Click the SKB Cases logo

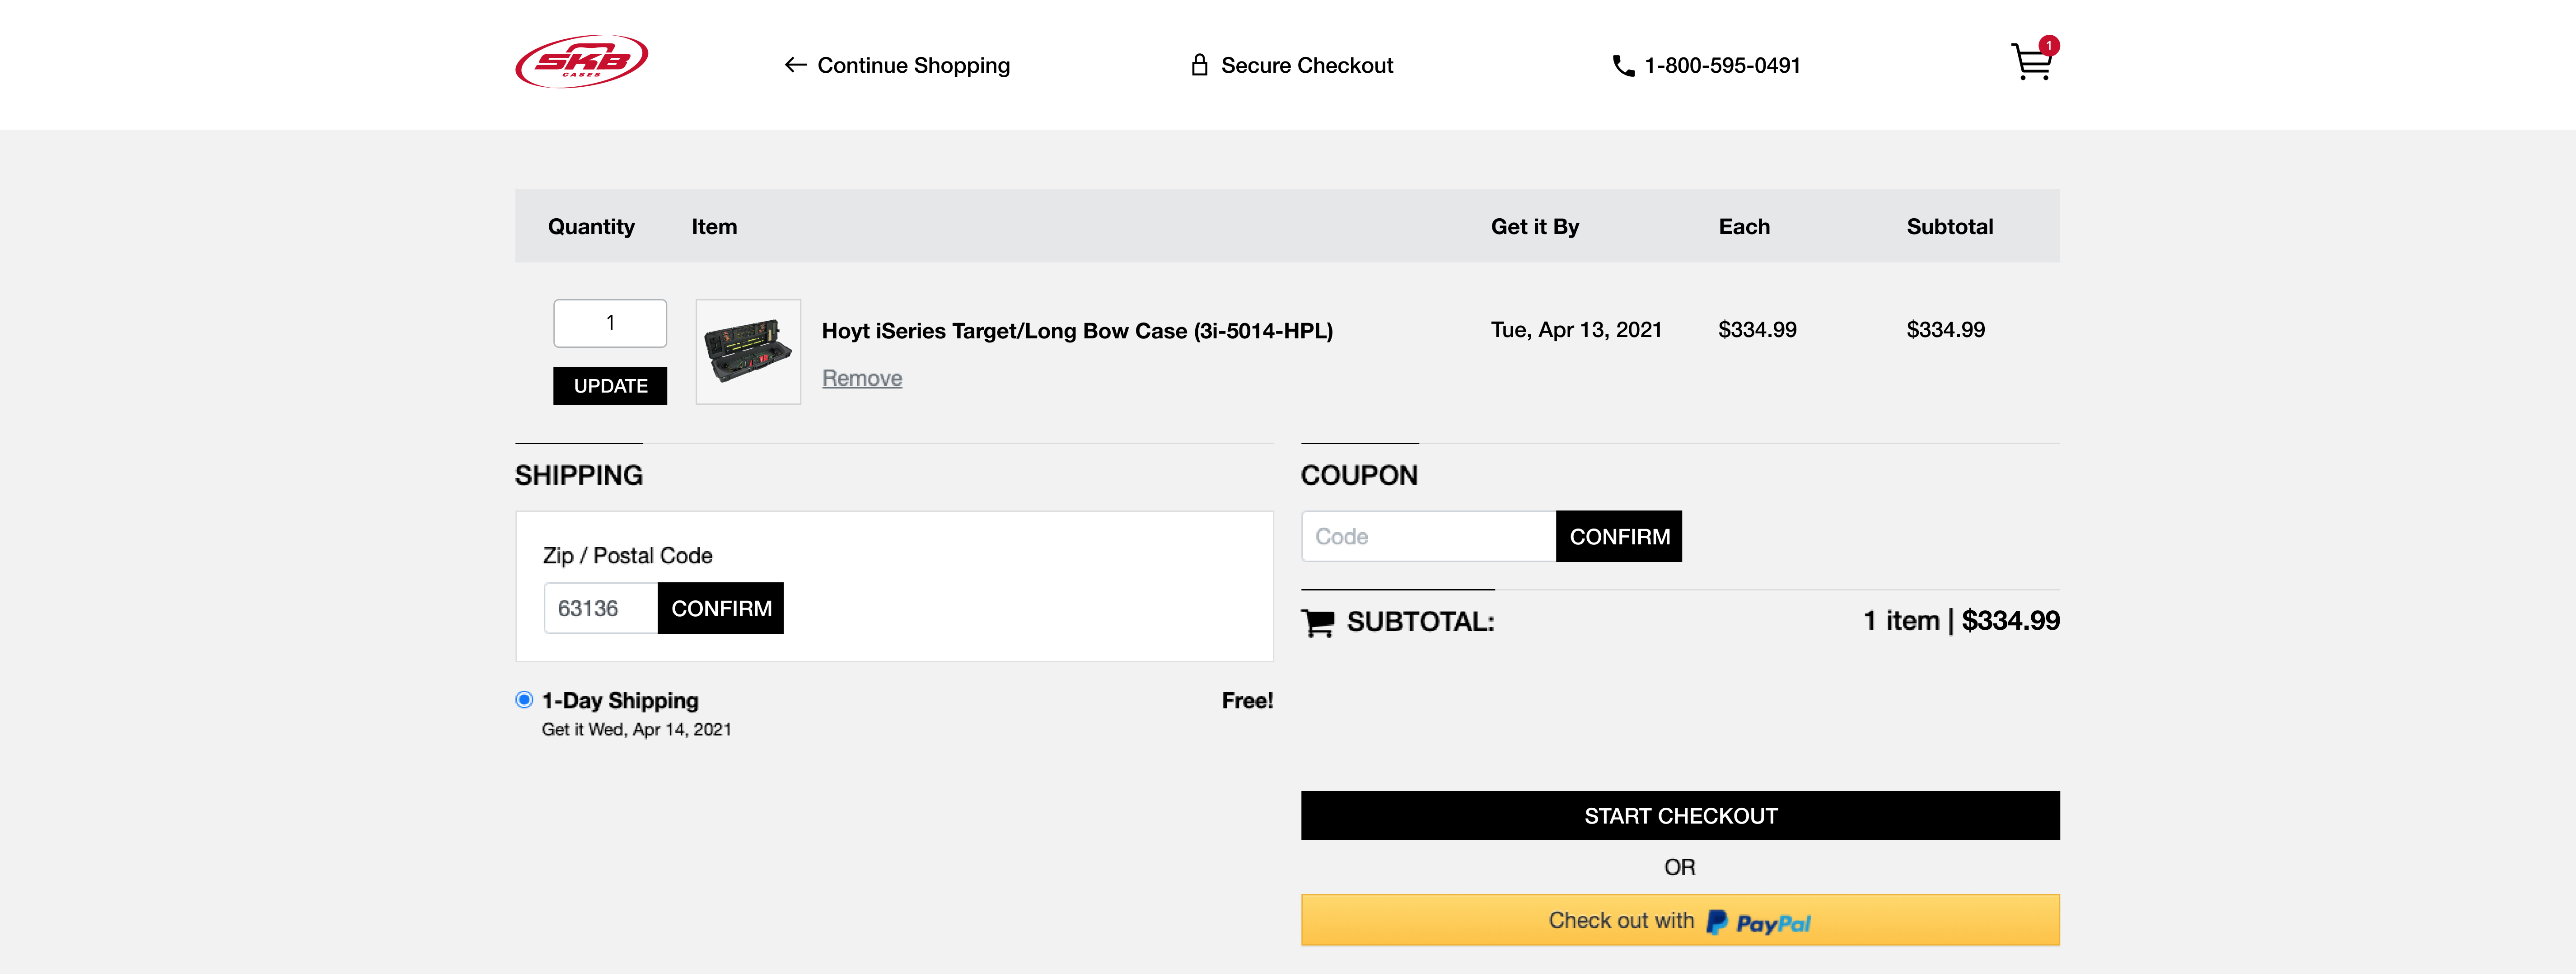581,62
